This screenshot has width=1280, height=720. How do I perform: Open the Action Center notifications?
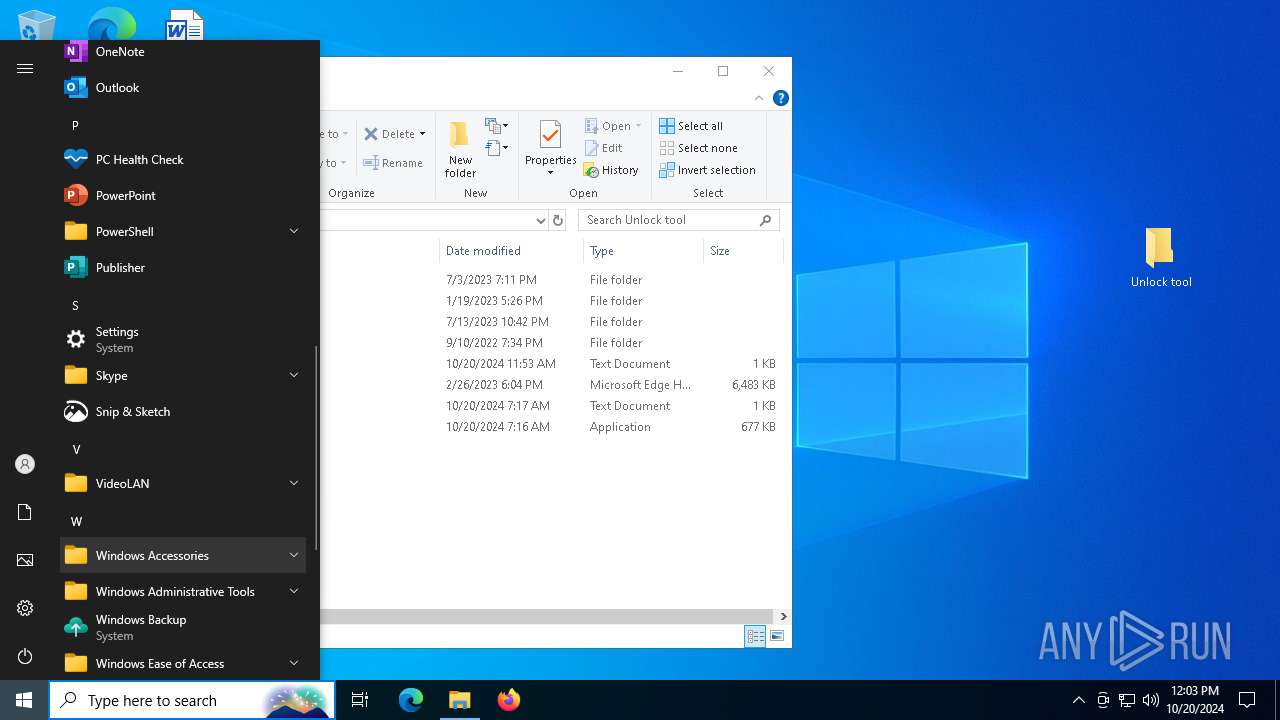pos(1247,700)
